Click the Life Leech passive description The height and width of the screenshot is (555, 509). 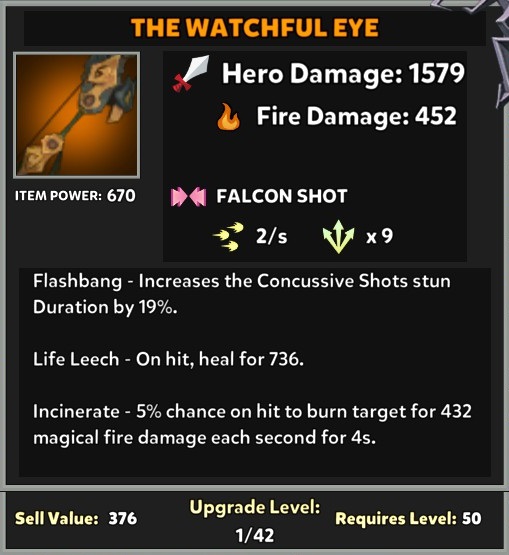click(x=168, y=359)
